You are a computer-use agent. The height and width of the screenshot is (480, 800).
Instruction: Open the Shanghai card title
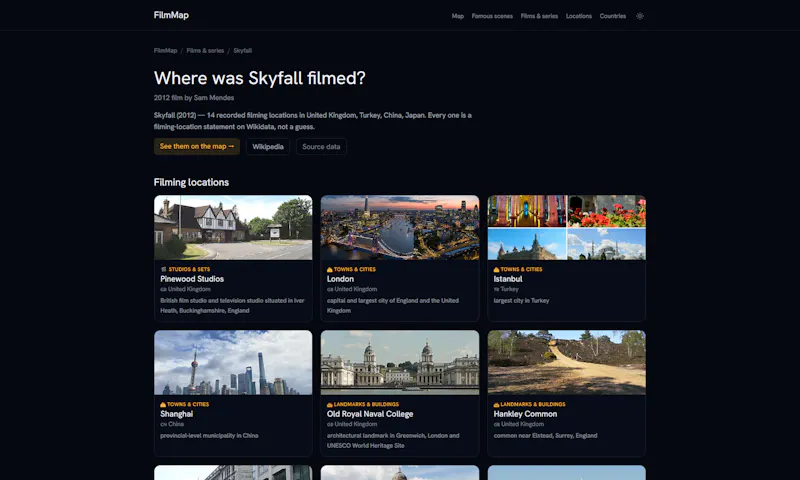(x=177, y=414)
